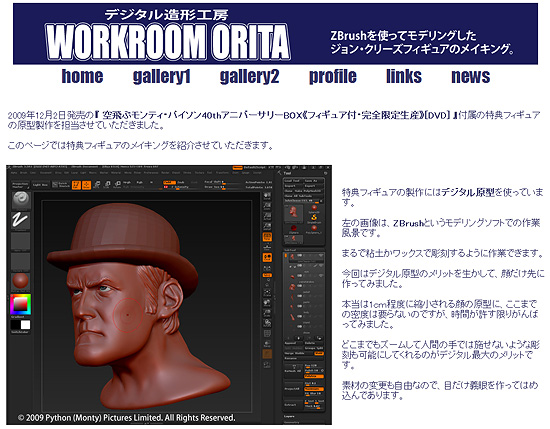The image size is (550, 429).
Task: Click the Tool palette dock icon
Action: pyautogui.click(x=326, y=173)
